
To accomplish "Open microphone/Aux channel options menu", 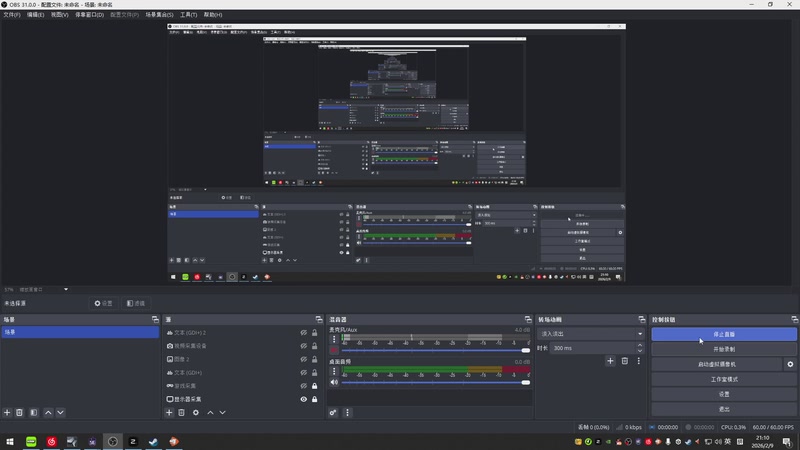I will [334, 341].
